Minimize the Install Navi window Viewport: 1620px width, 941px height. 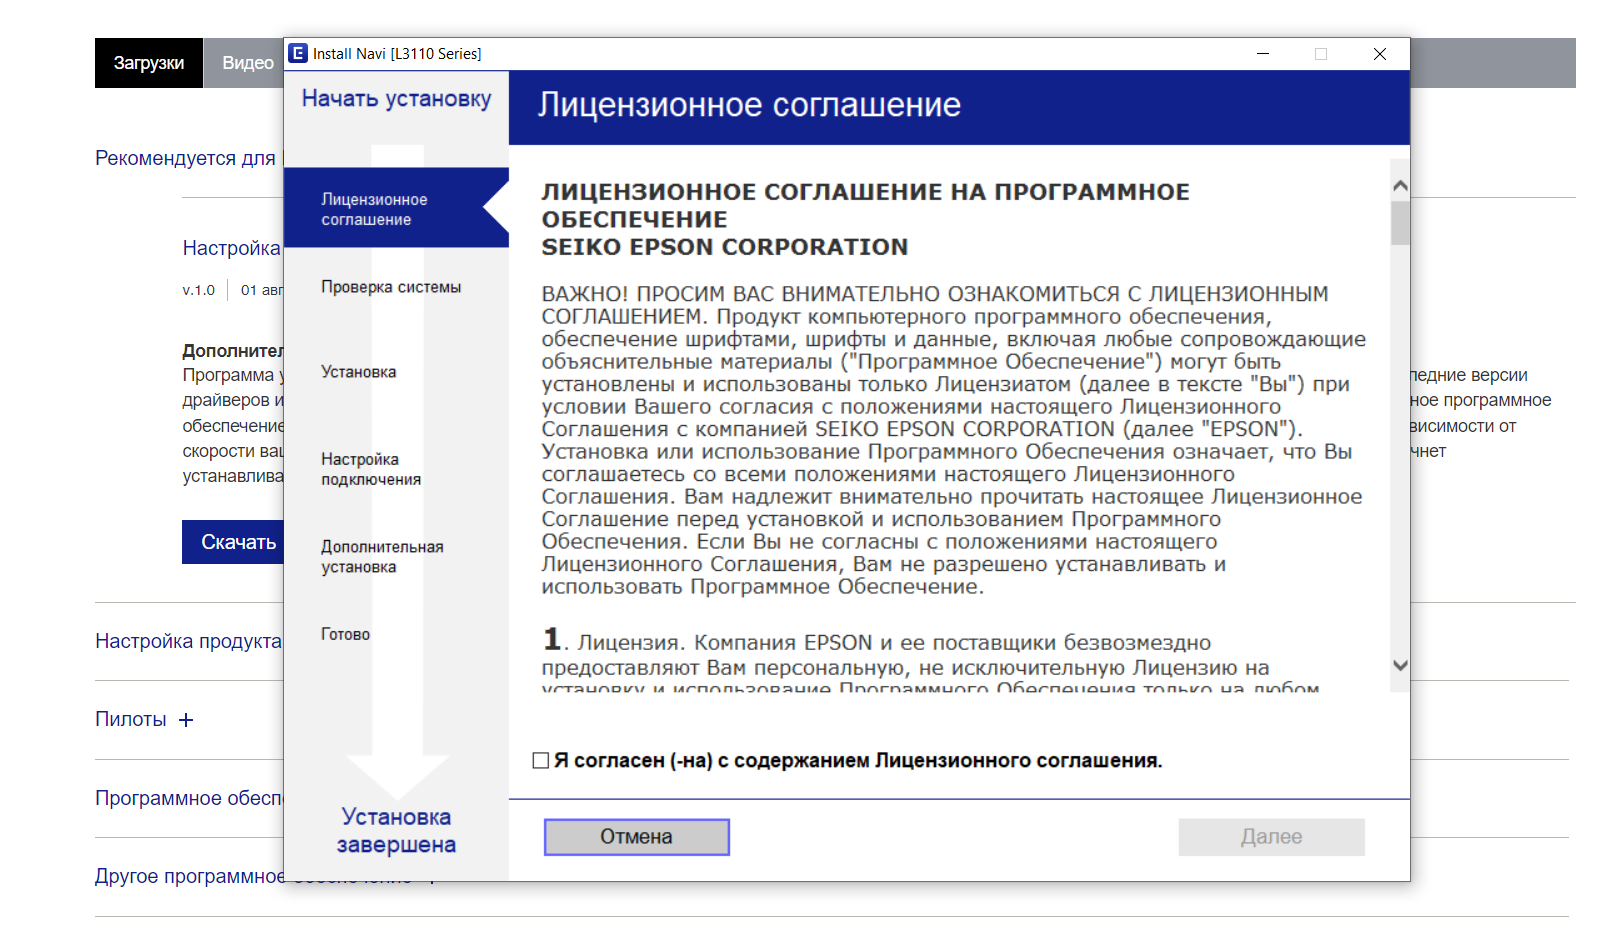pos(1263,54)
